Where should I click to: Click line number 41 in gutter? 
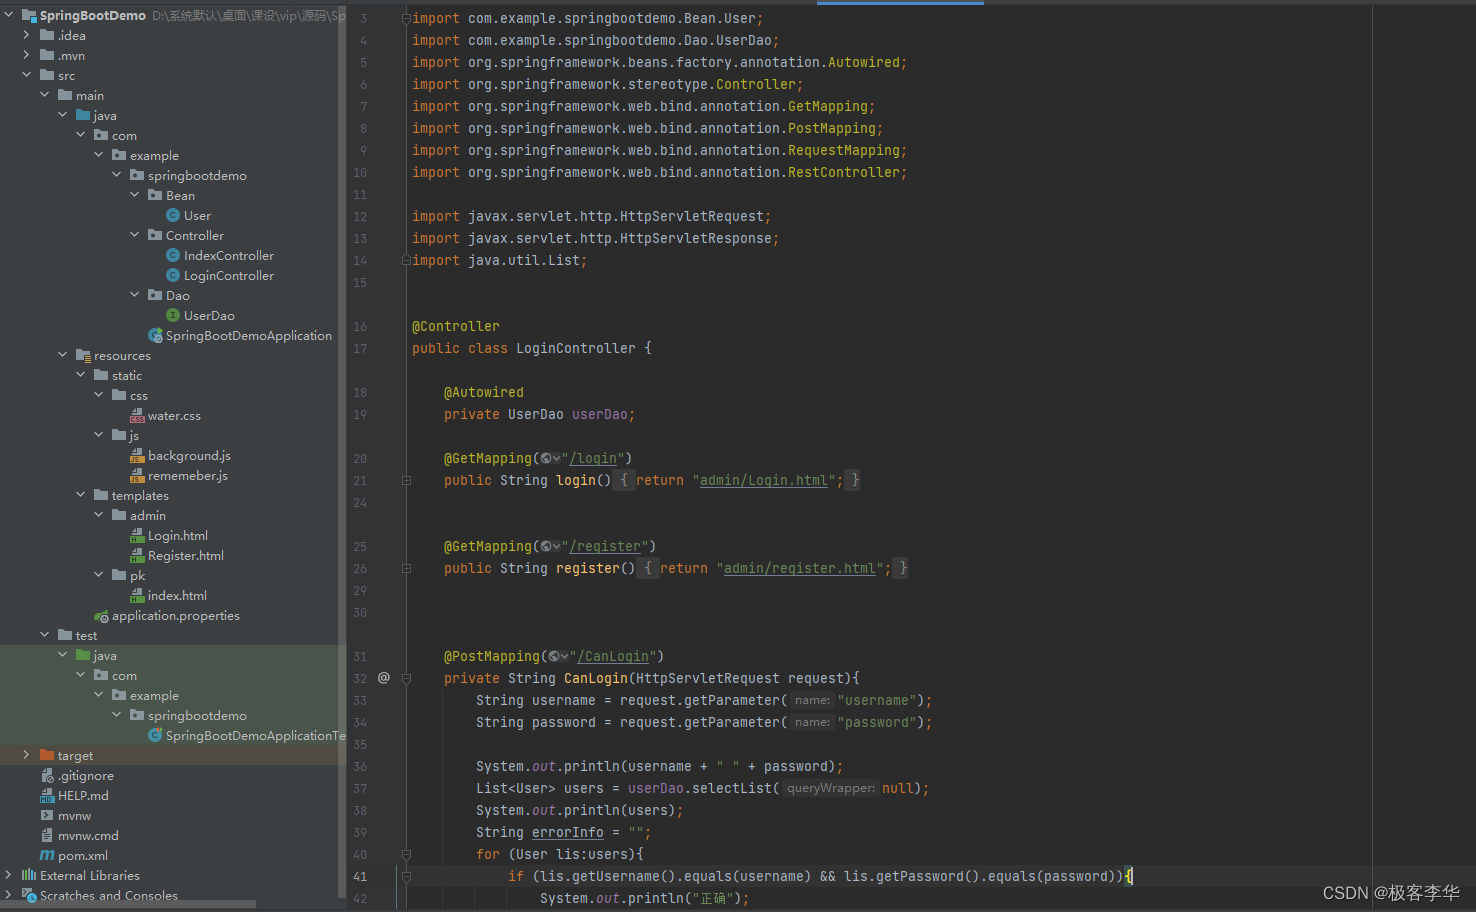click(x=360, y=876)
